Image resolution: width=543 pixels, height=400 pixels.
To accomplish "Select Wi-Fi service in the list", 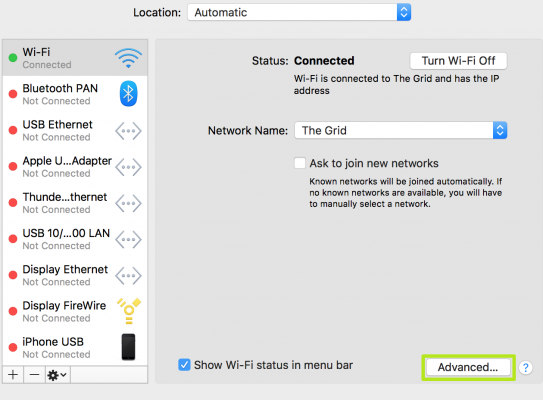I will (x=75, y=58).
